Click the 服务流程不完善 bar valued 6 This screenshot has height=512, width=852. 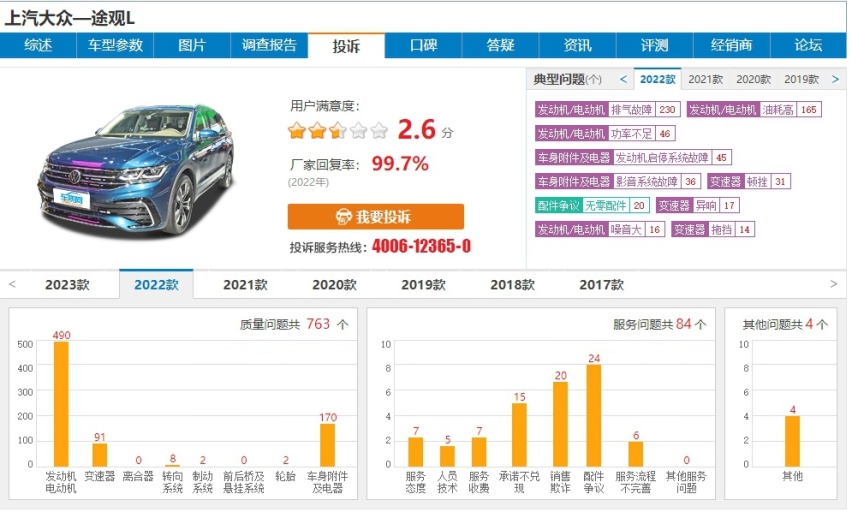[x=636, y=454]
